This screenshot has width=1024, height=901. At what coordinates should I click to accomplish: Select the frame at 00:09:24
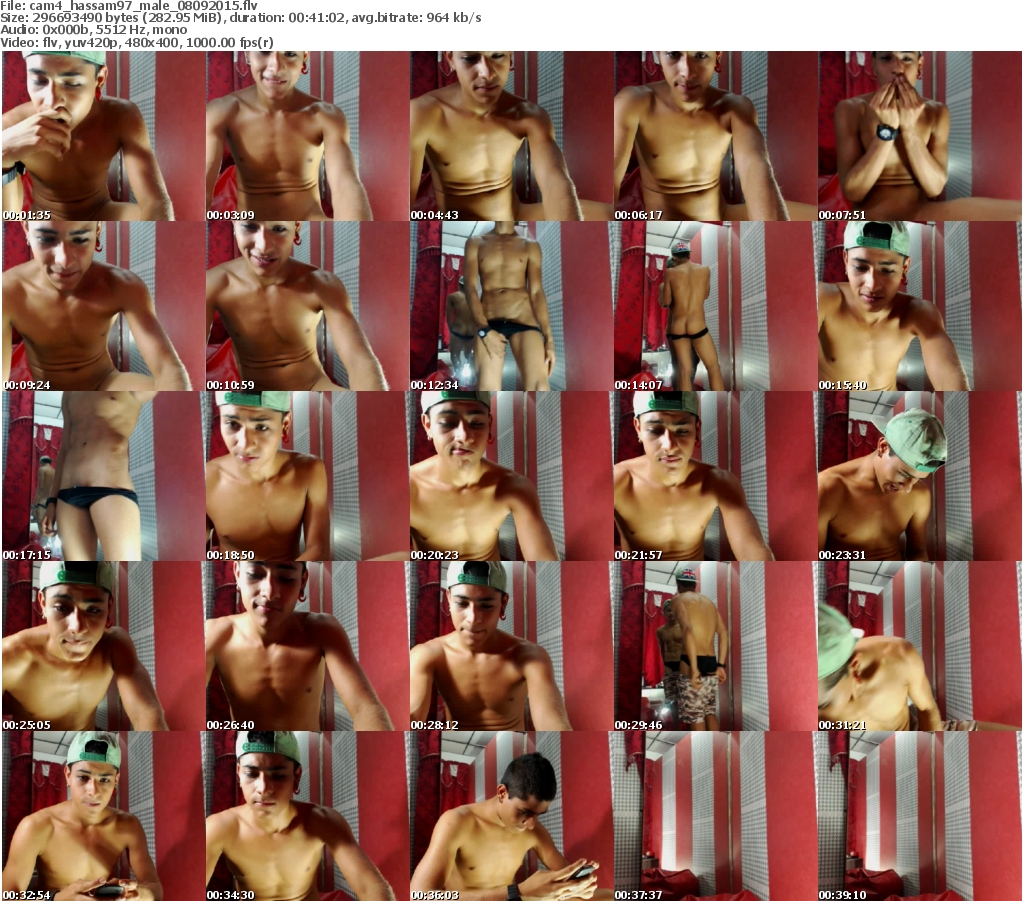104,306
